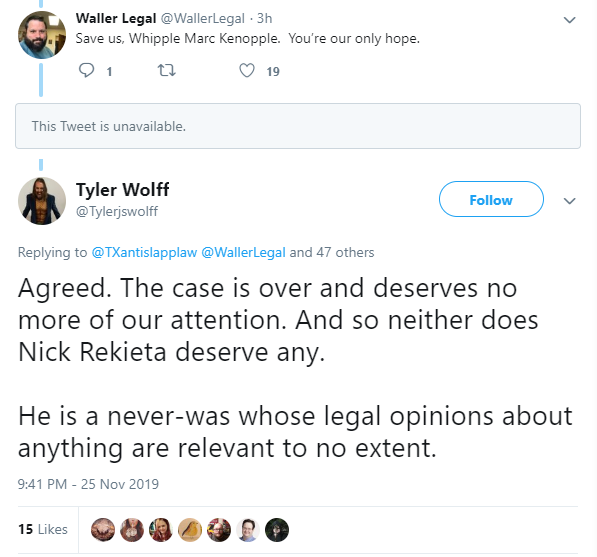Retweet Waller Legal's tweet
Image resolution: width=597 pixels, height=557 pixels.
click(166, 70)
